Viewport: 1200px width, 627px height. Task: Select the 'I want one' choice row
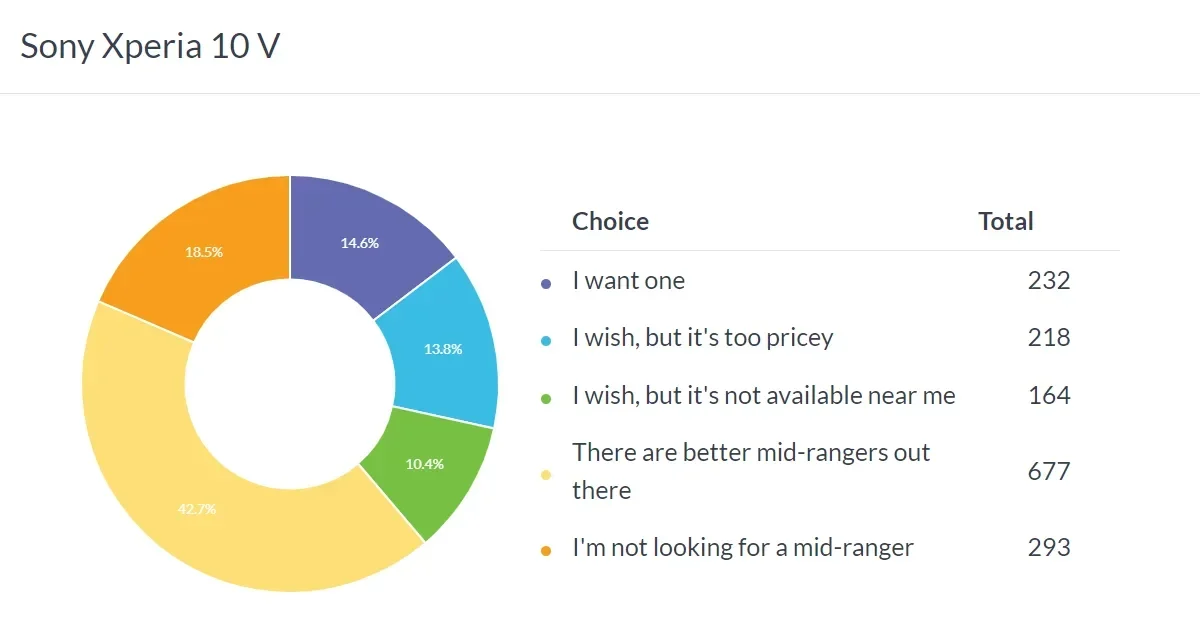click(628, 281)
